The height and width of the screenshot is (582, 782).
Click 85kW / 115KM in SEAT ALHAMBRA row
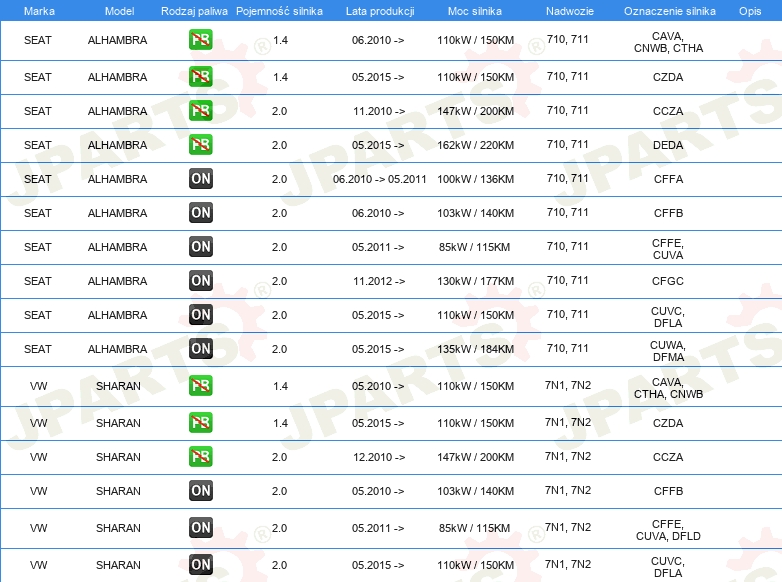474,247
